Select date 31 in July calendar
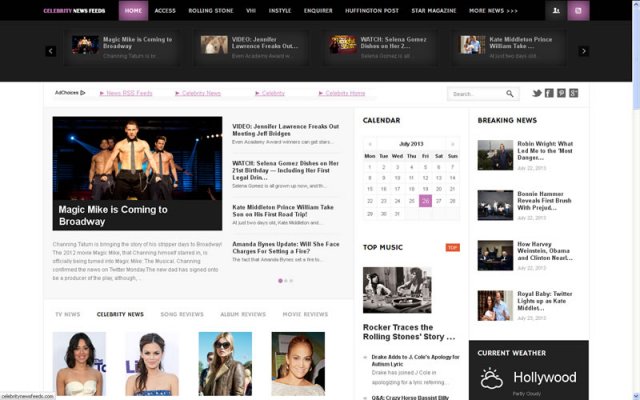The height and width of the screenshot is (400, 640). coord(397,213)
